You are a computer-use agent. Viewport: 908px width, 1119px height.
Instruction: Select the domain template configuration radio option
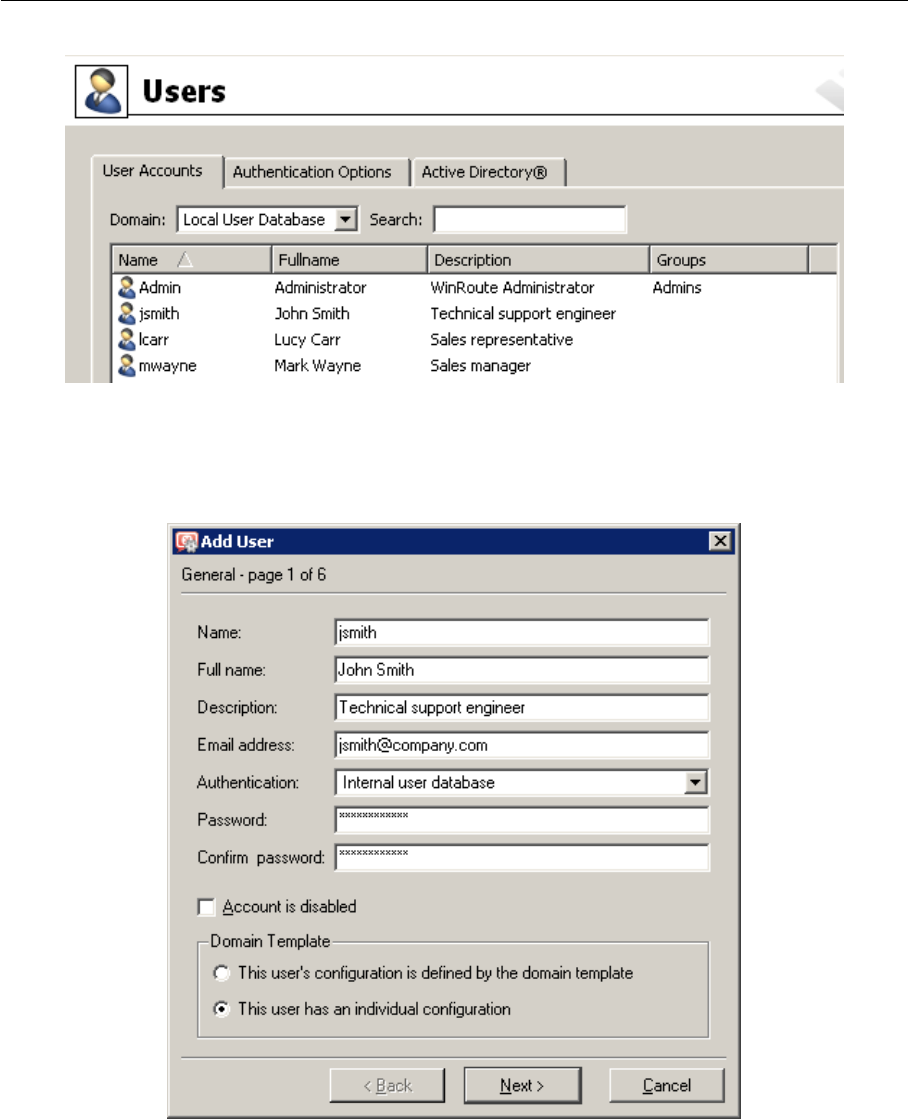tap(221, 973)
